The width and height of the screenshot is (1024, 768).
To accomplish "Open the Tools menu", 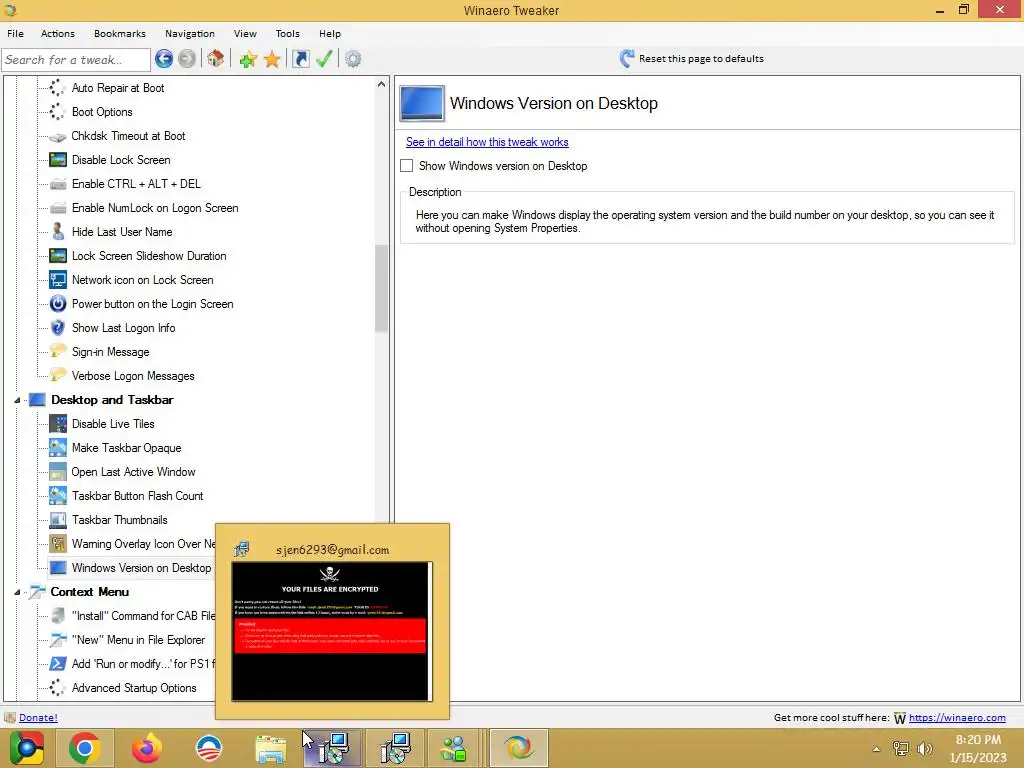I will [287, 33].
